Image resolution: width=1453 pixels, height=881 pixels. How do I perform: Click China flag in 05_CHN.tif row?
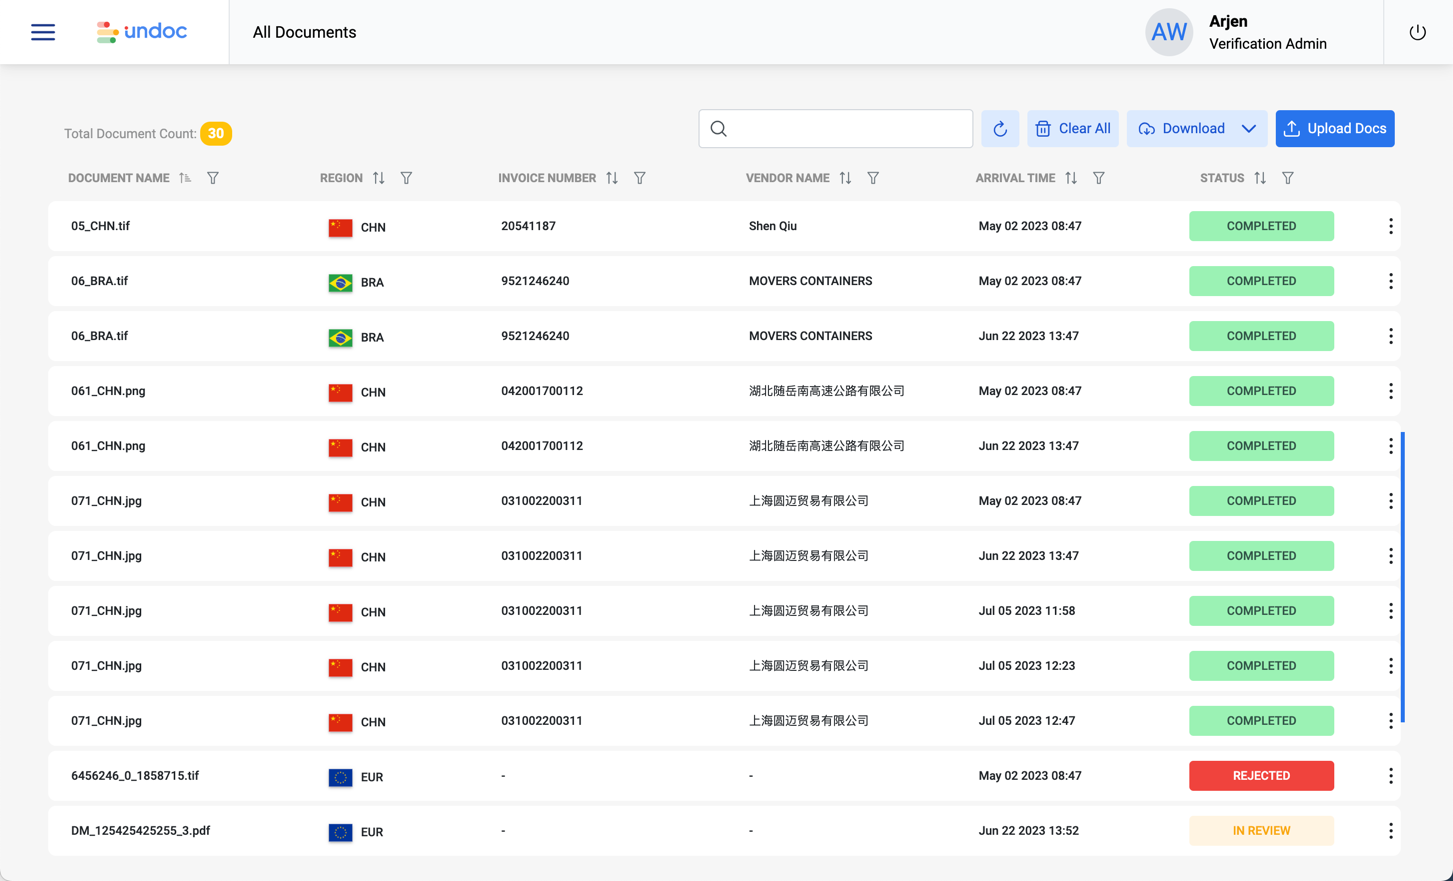pos(340,227)
